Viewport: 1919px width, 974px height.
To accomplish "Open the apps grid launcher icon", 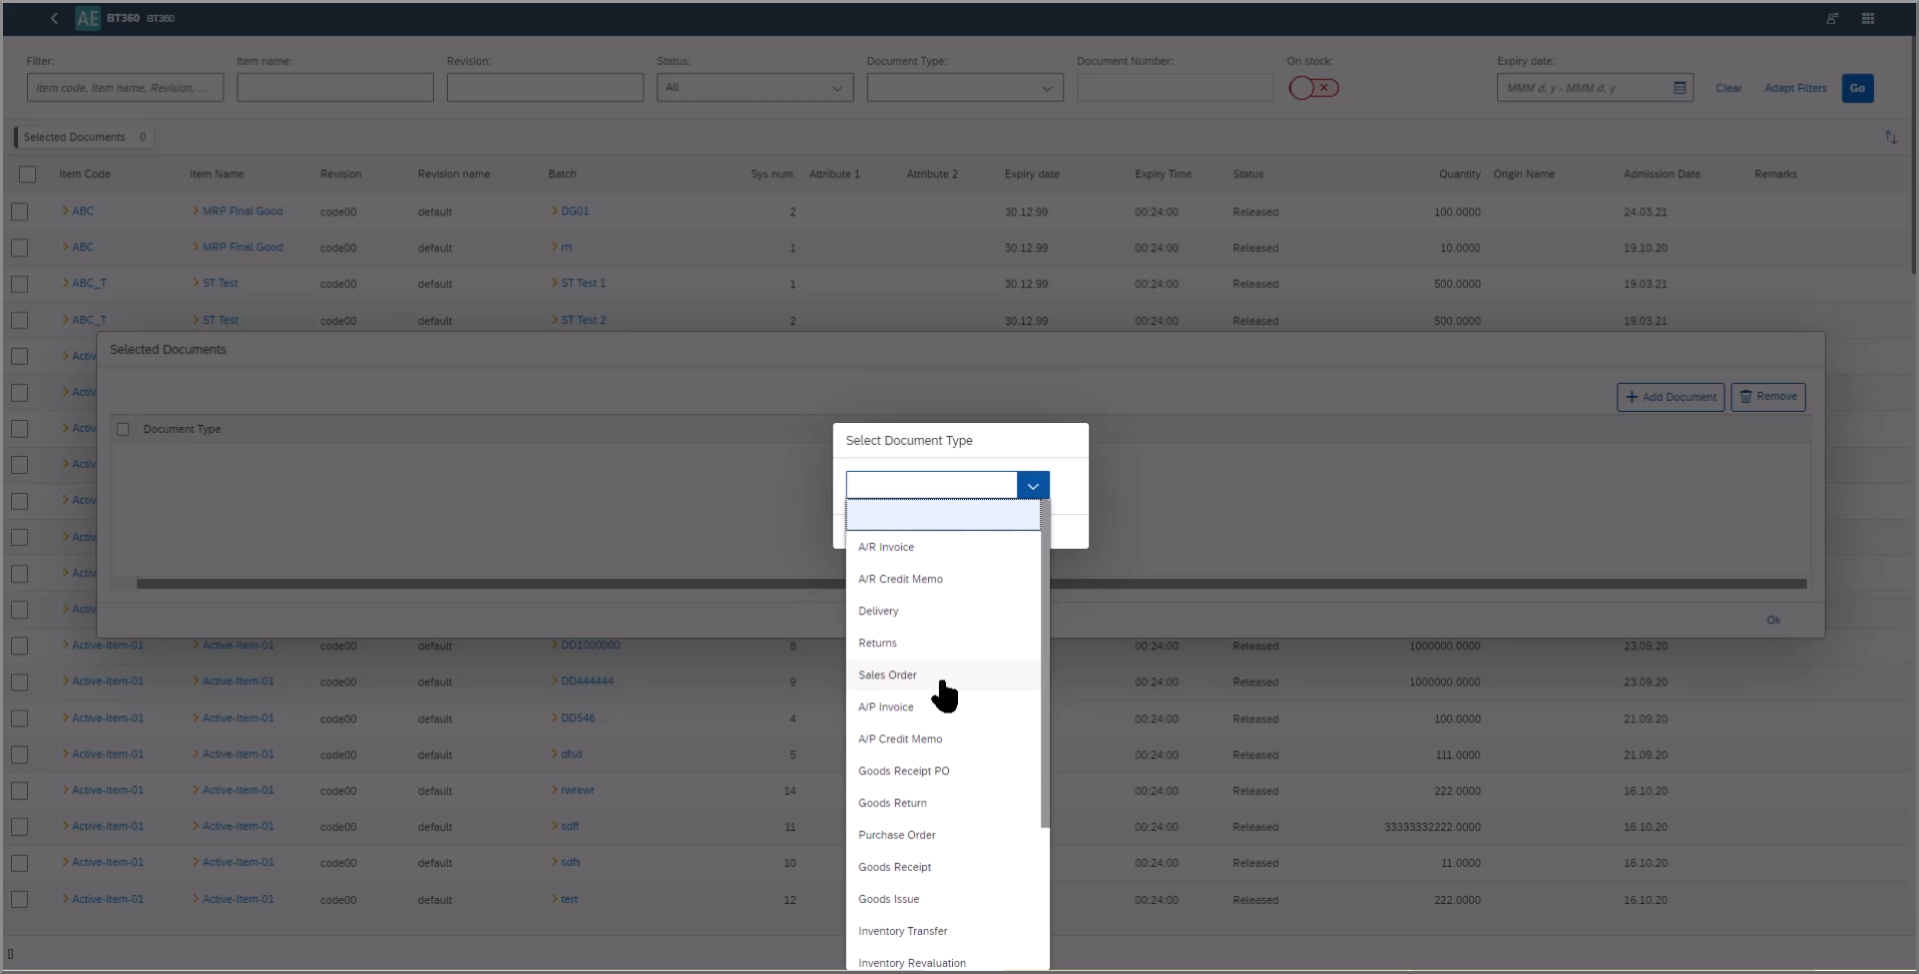I will pyautogui.click(x=1868, y=18).
